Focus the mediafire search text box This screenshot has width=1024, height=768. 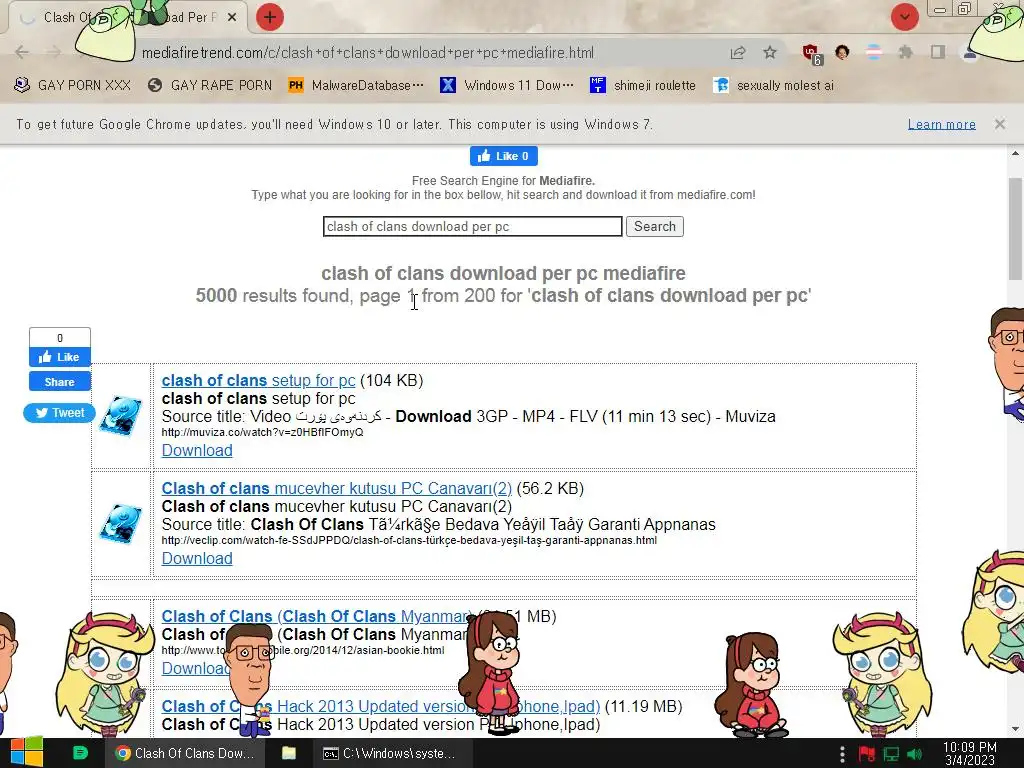[x=472, y=227]
